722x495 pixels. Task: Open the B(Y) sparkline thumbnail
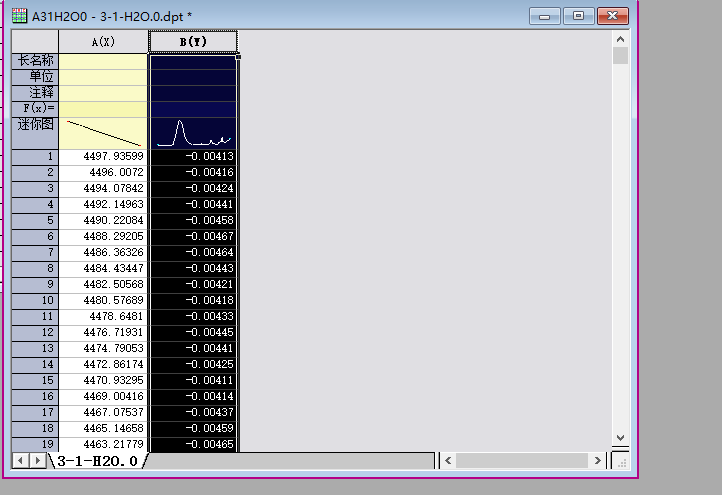pos(193,133)
